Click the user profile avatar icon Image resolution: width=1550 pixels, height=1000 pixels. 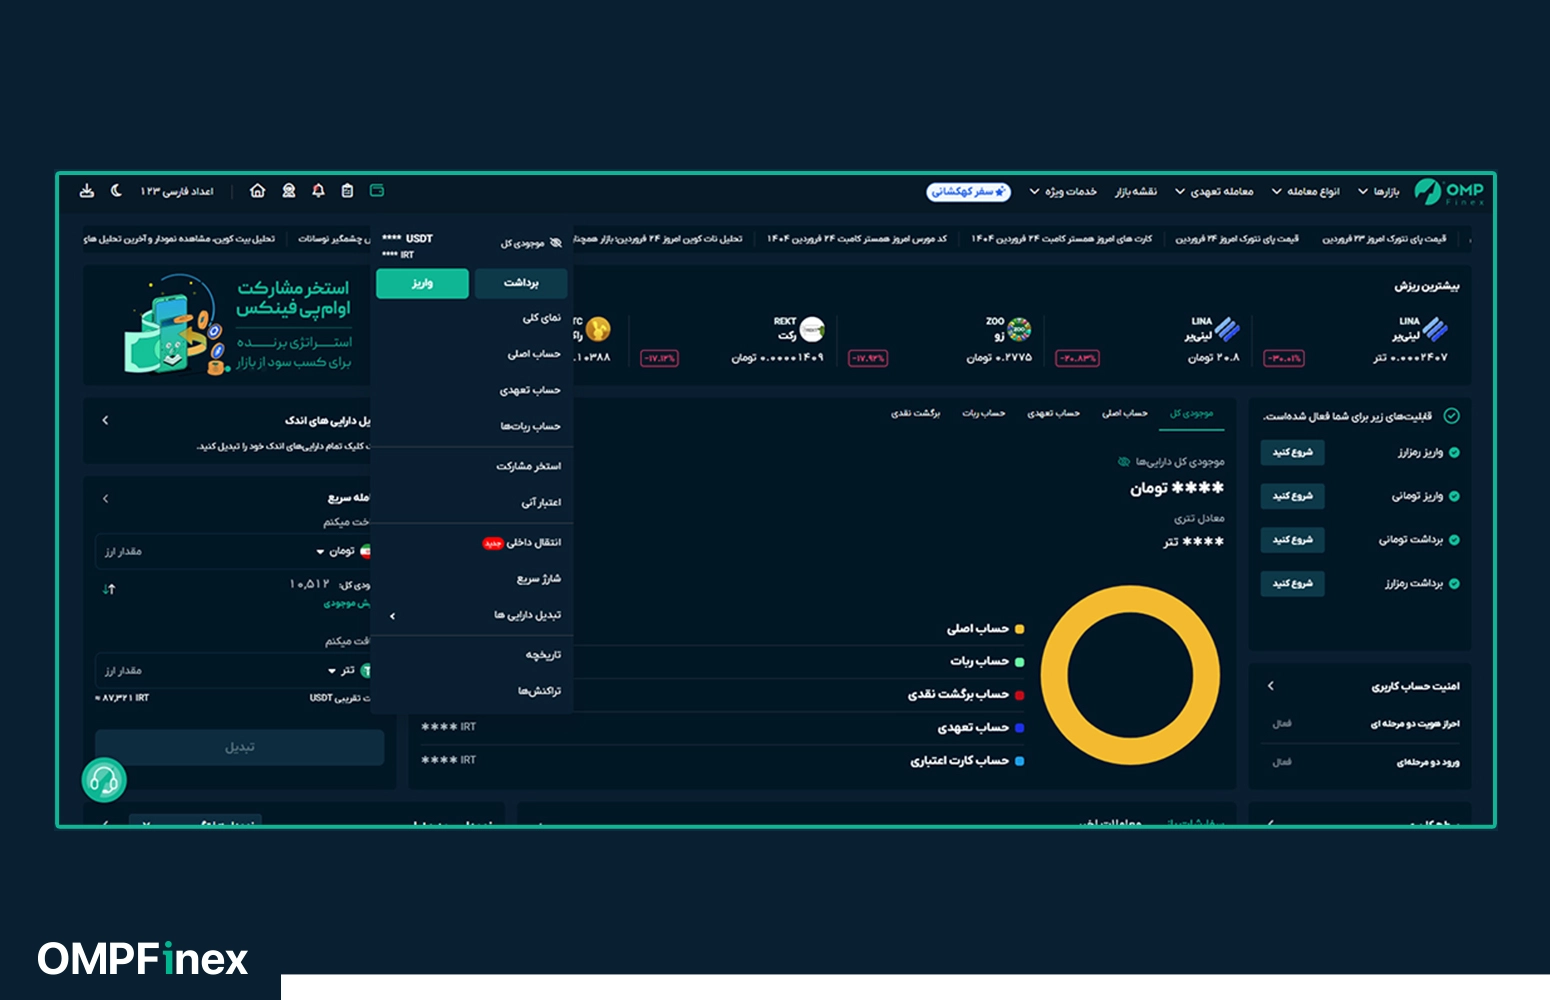click(x=289, y=190)
